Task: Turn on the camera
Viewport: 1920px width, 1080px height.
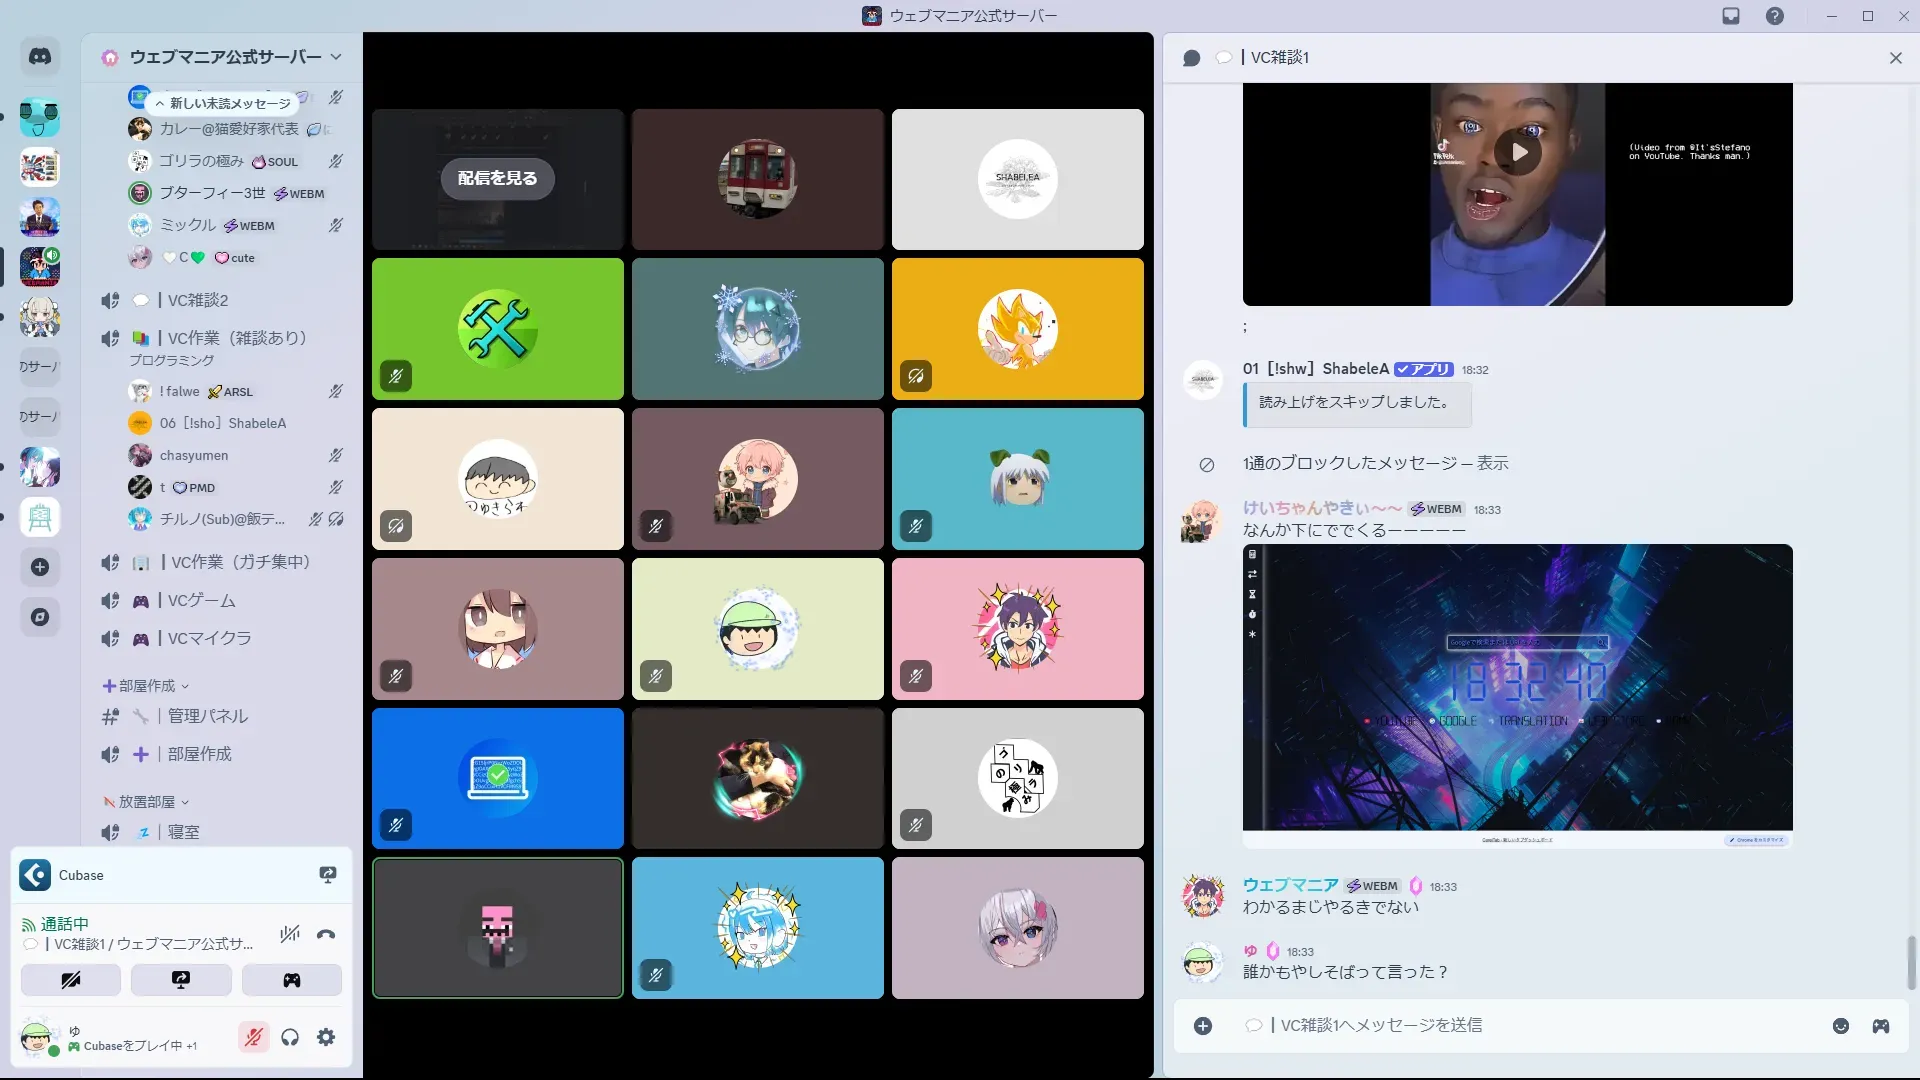Action: tap(71, 980)
